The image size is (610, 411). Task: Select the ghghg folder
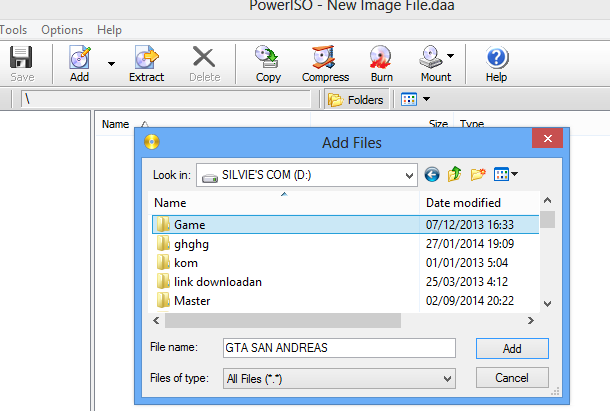(191, 244)
